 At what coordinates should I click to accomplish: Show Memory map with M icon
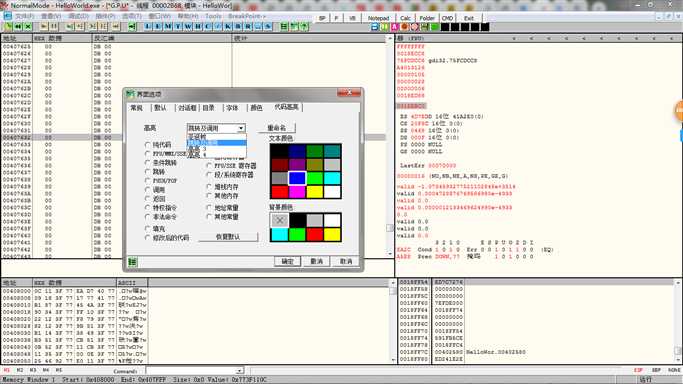[x=168, y=27]
